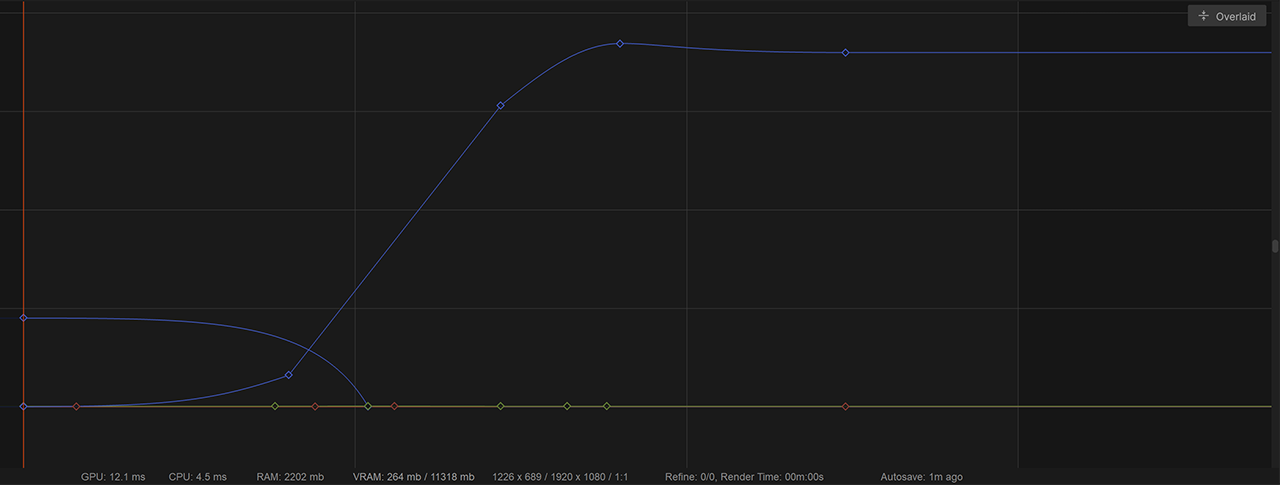Click the blue keyframe ending the straight ramp

[501, 105]
